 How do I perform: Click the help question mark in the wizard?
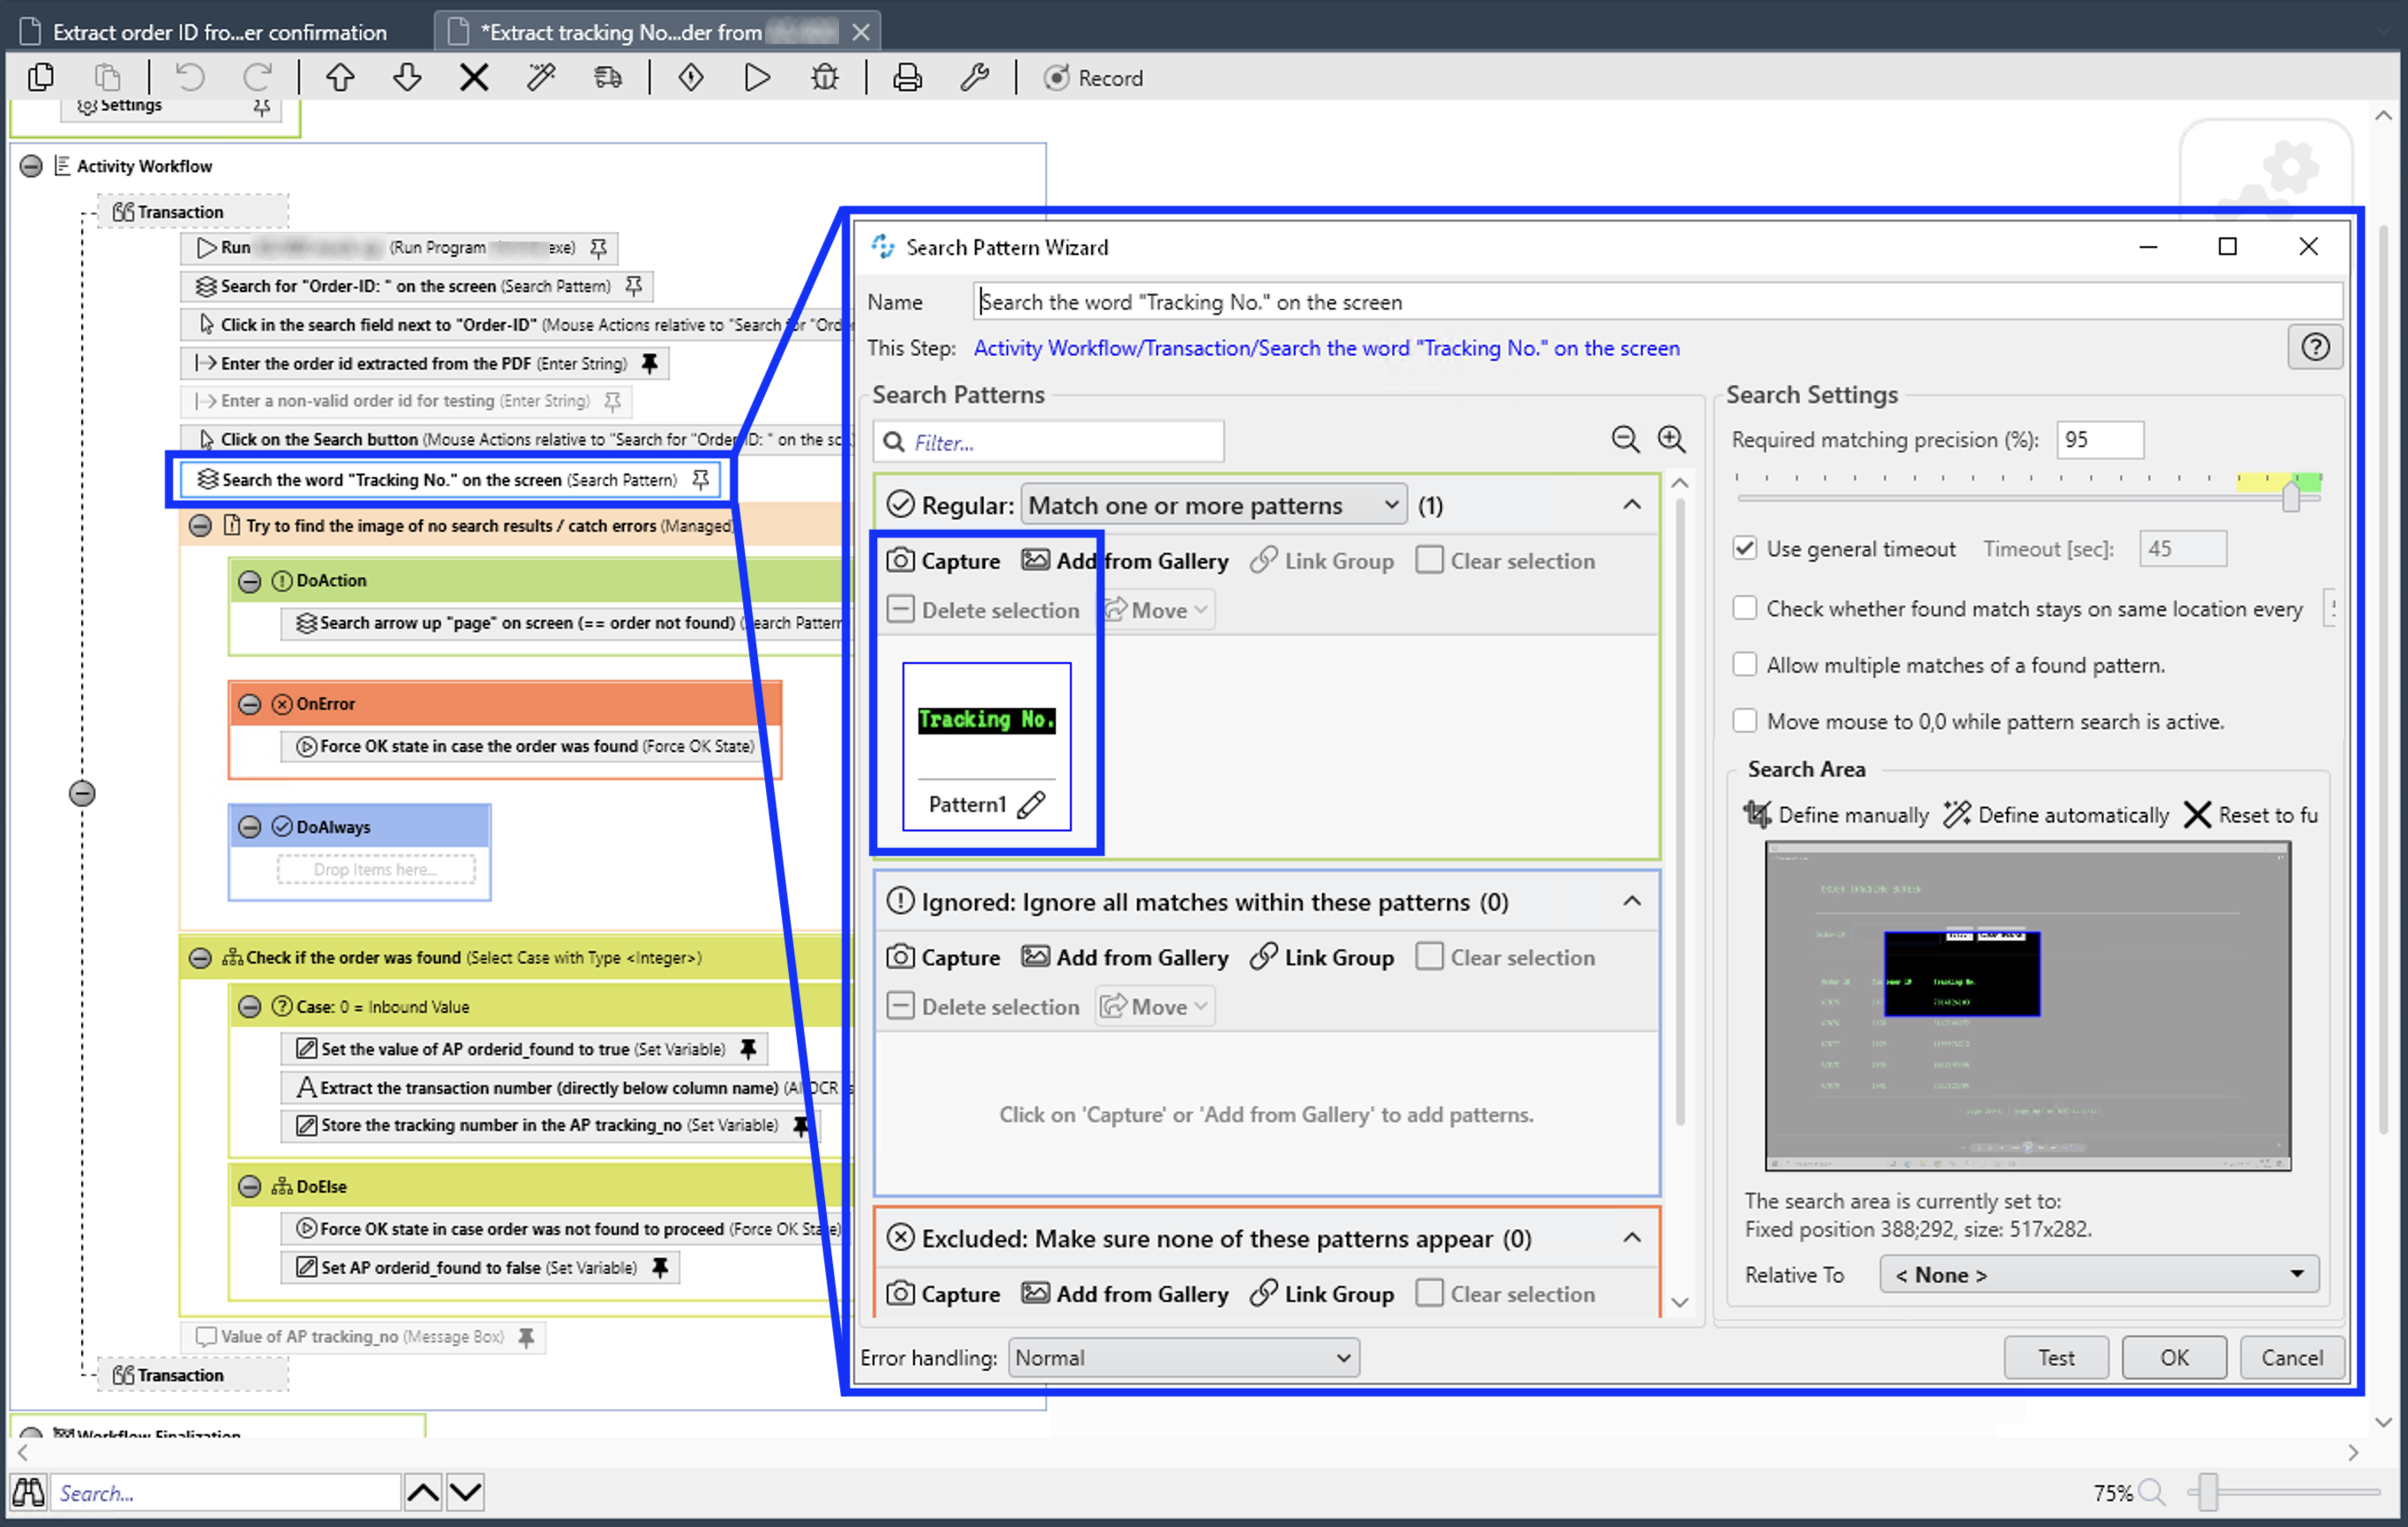tap(2314, 347)
